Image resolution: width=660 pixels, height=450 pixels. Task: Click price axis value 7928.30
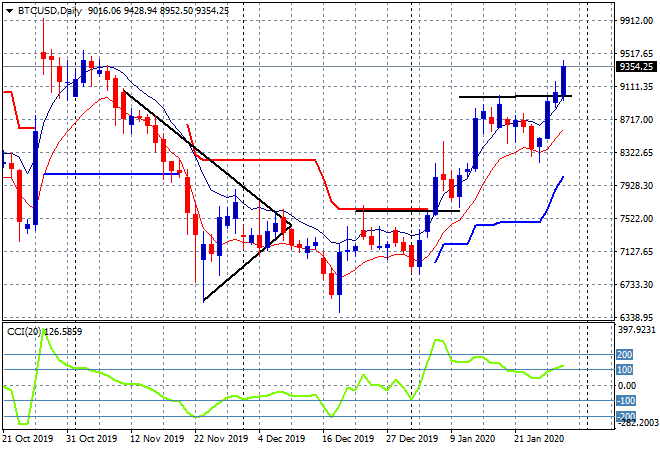636,186
